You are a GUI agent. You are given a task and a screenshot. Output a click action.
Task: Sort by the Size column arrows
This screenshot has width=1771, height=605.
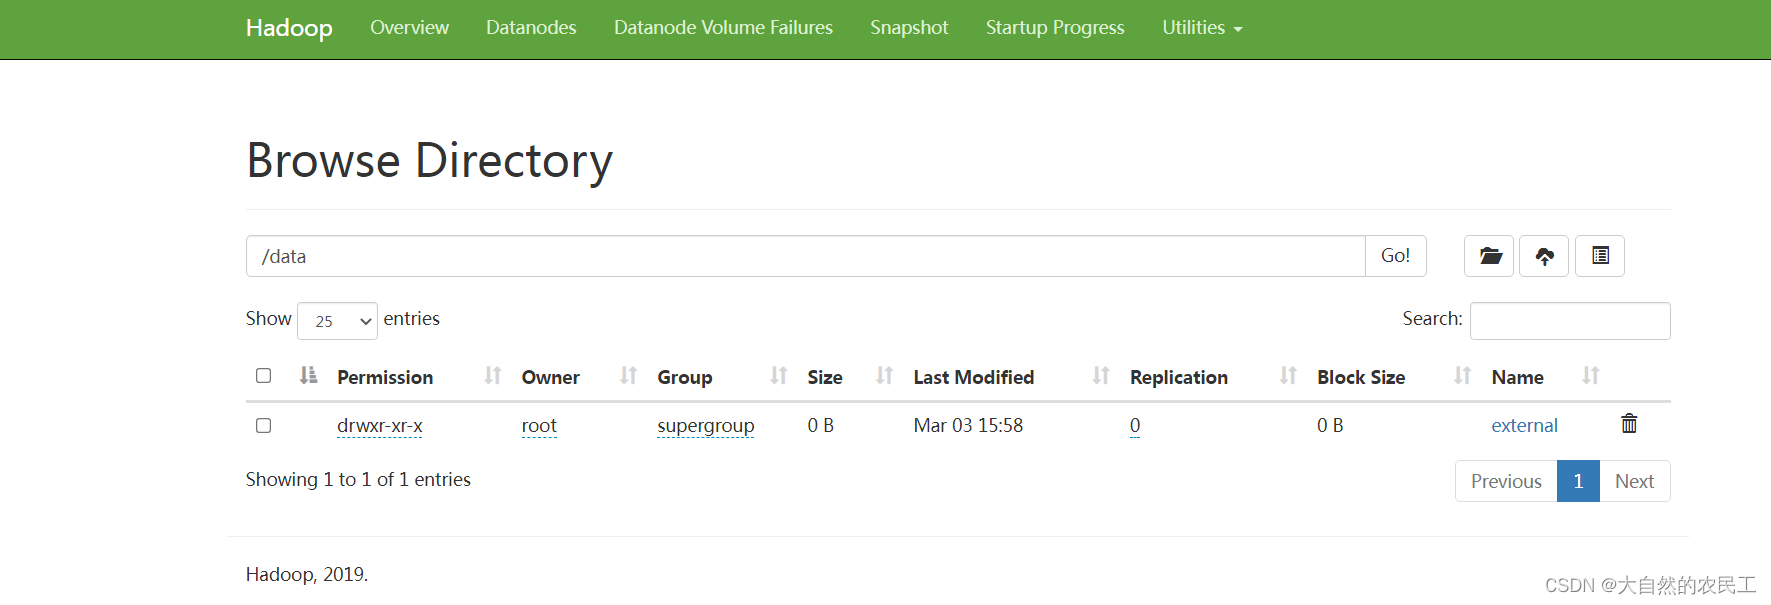884,376
